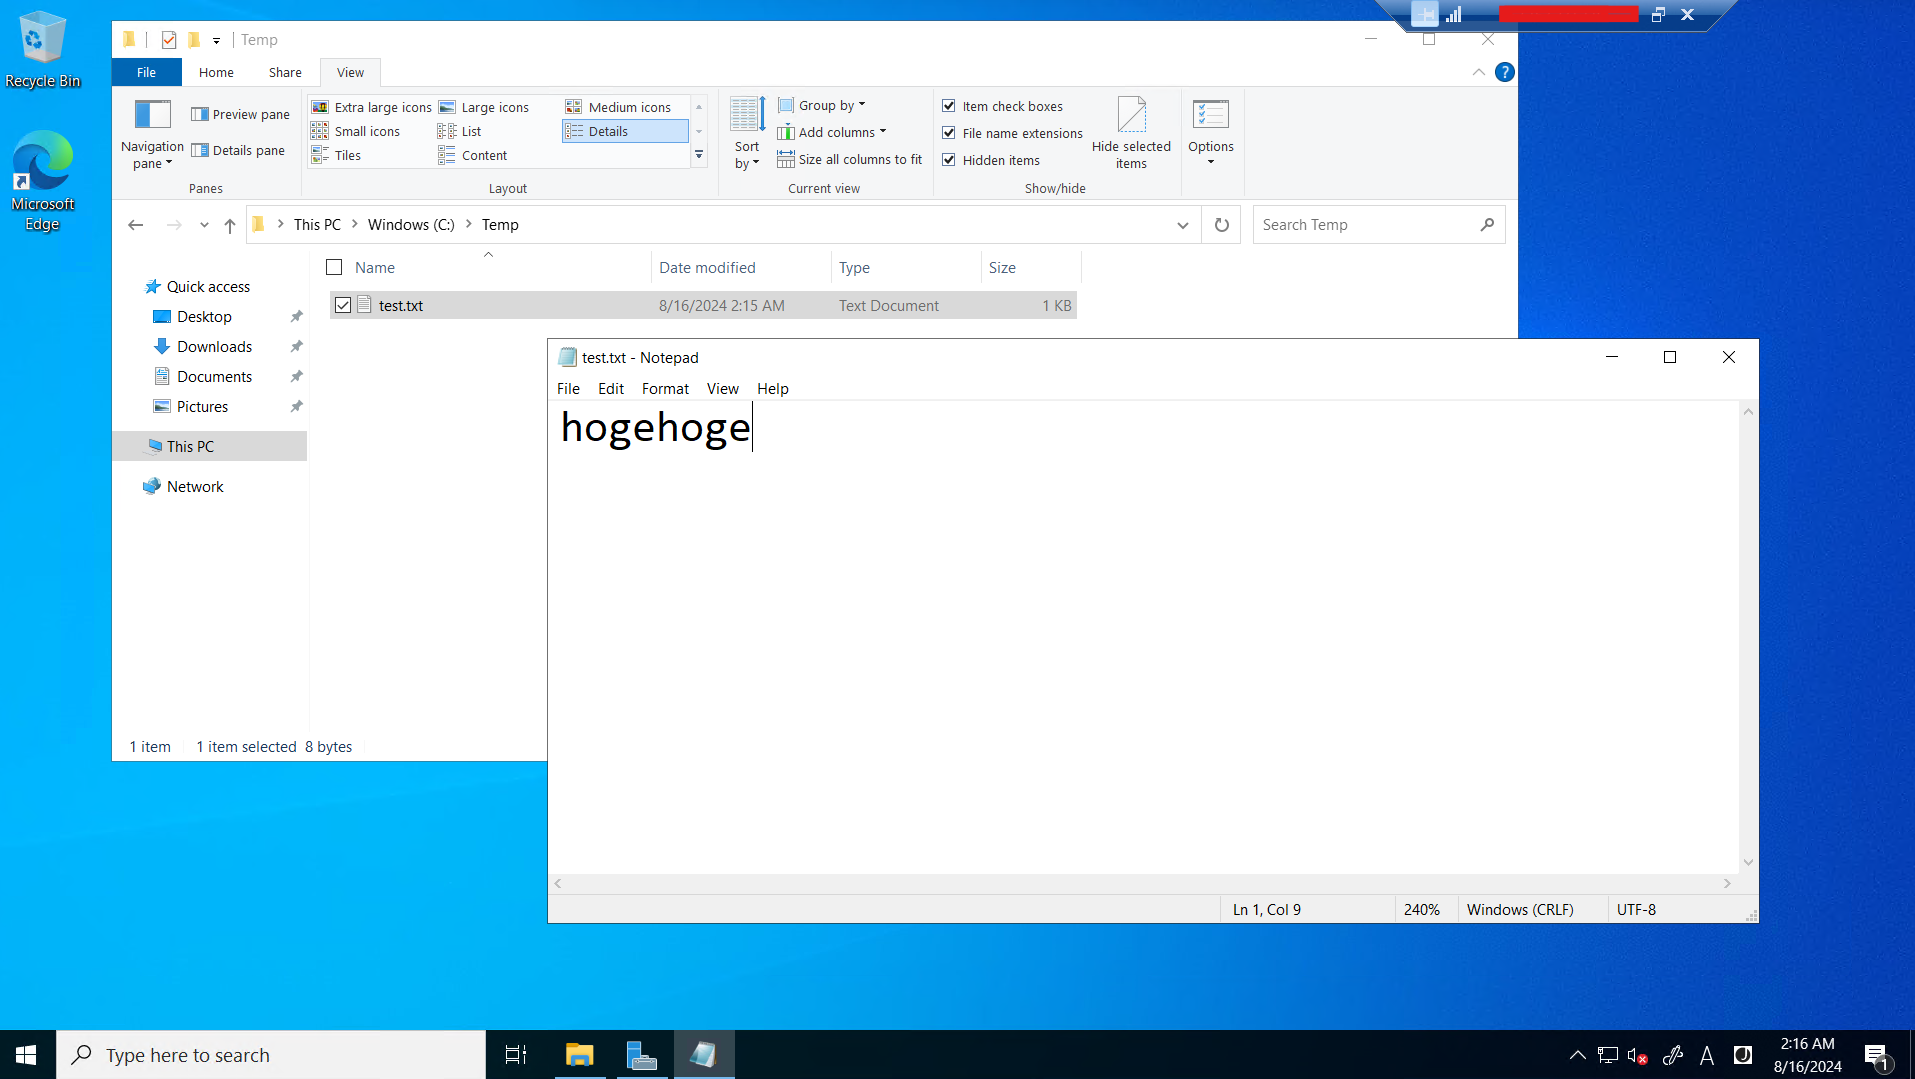1915x1079 pixels.
Task: Open Downloads in Quick access
Action: [214, 347]
